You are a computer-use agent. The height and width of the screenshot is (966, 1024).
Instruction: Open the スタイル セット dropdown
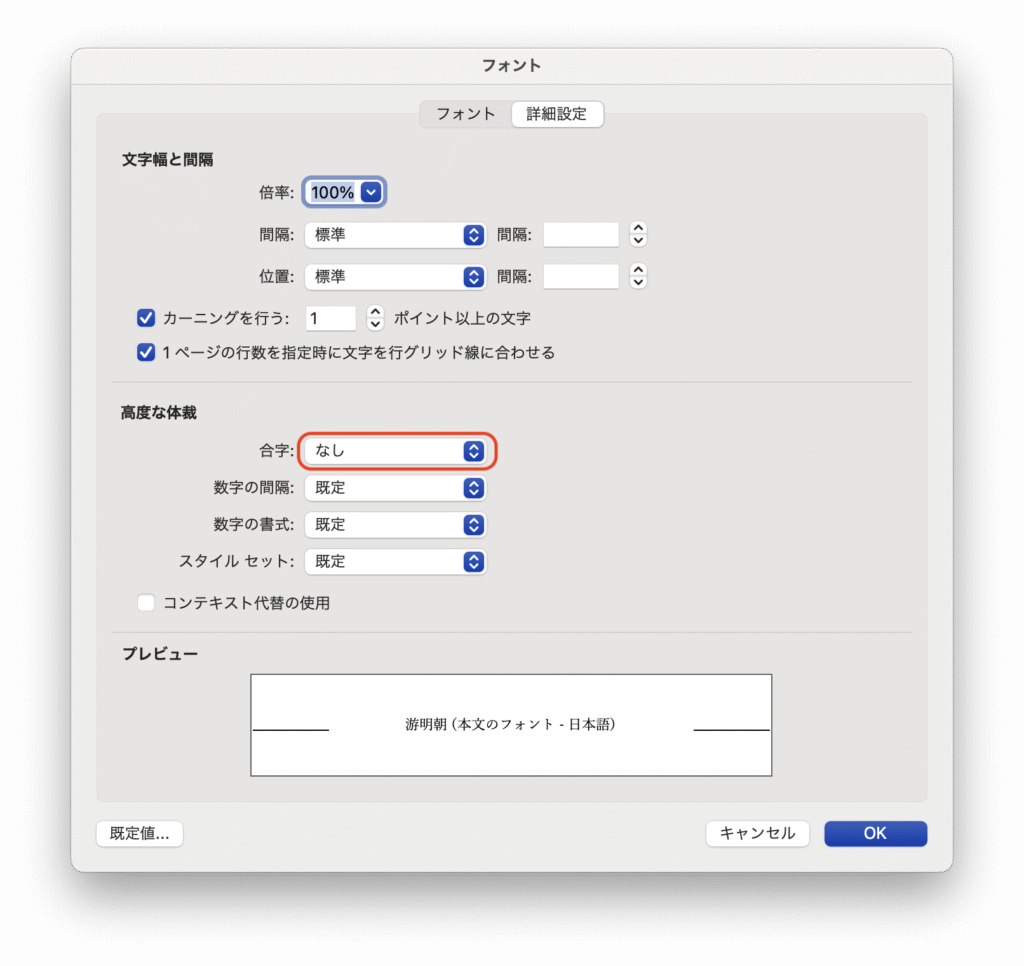(x=395, y=562)
